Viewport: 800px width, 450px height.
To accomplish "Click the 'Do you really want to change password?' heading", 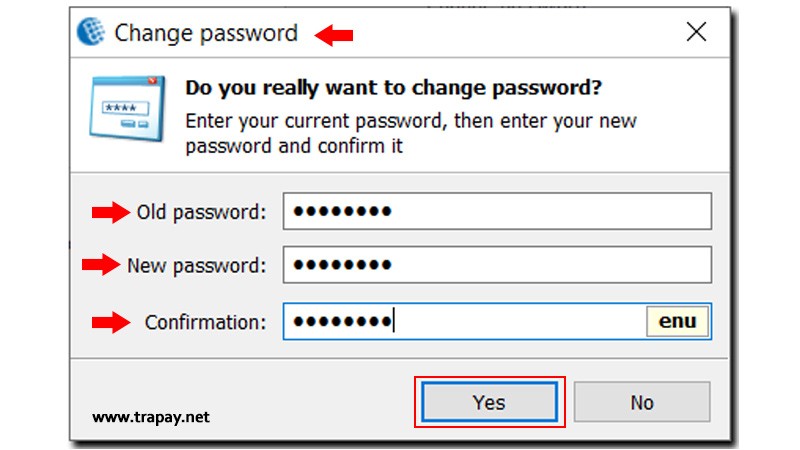I will pyautogui.click(x=393, y=88).
